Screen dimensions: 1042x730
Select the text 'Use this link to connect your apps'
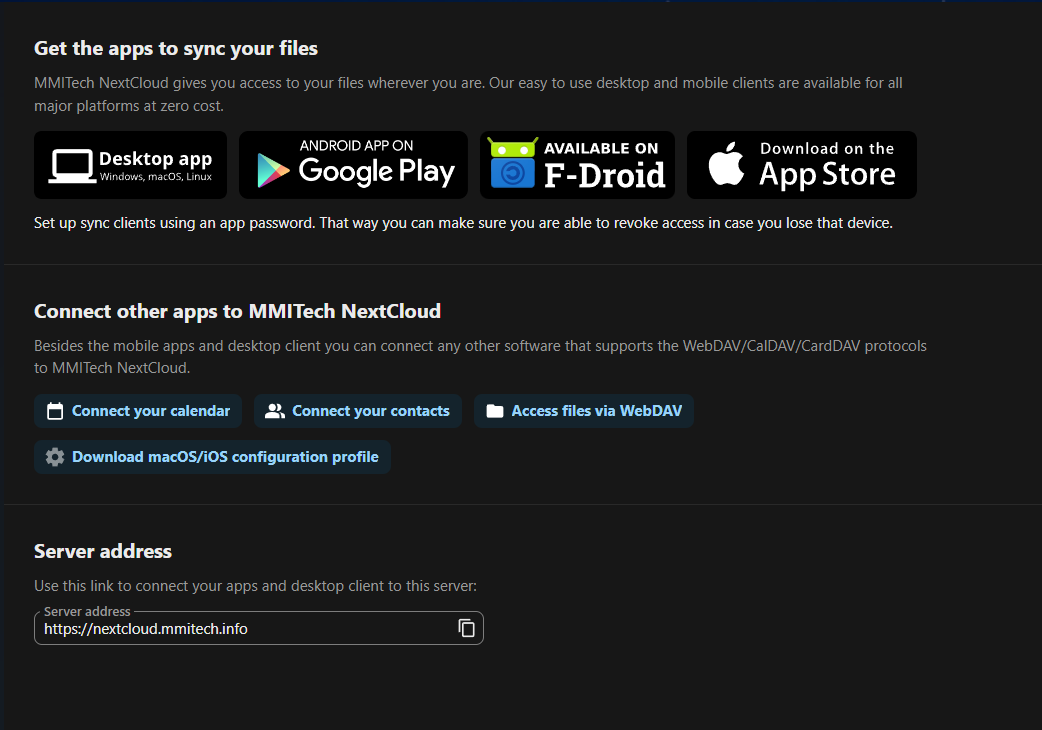tap(146, 586)
